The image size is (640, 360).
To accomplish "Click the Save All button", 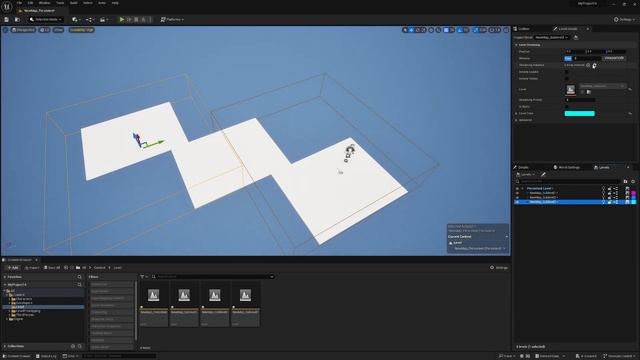I will pyautogui.click(x=52, y=268).
